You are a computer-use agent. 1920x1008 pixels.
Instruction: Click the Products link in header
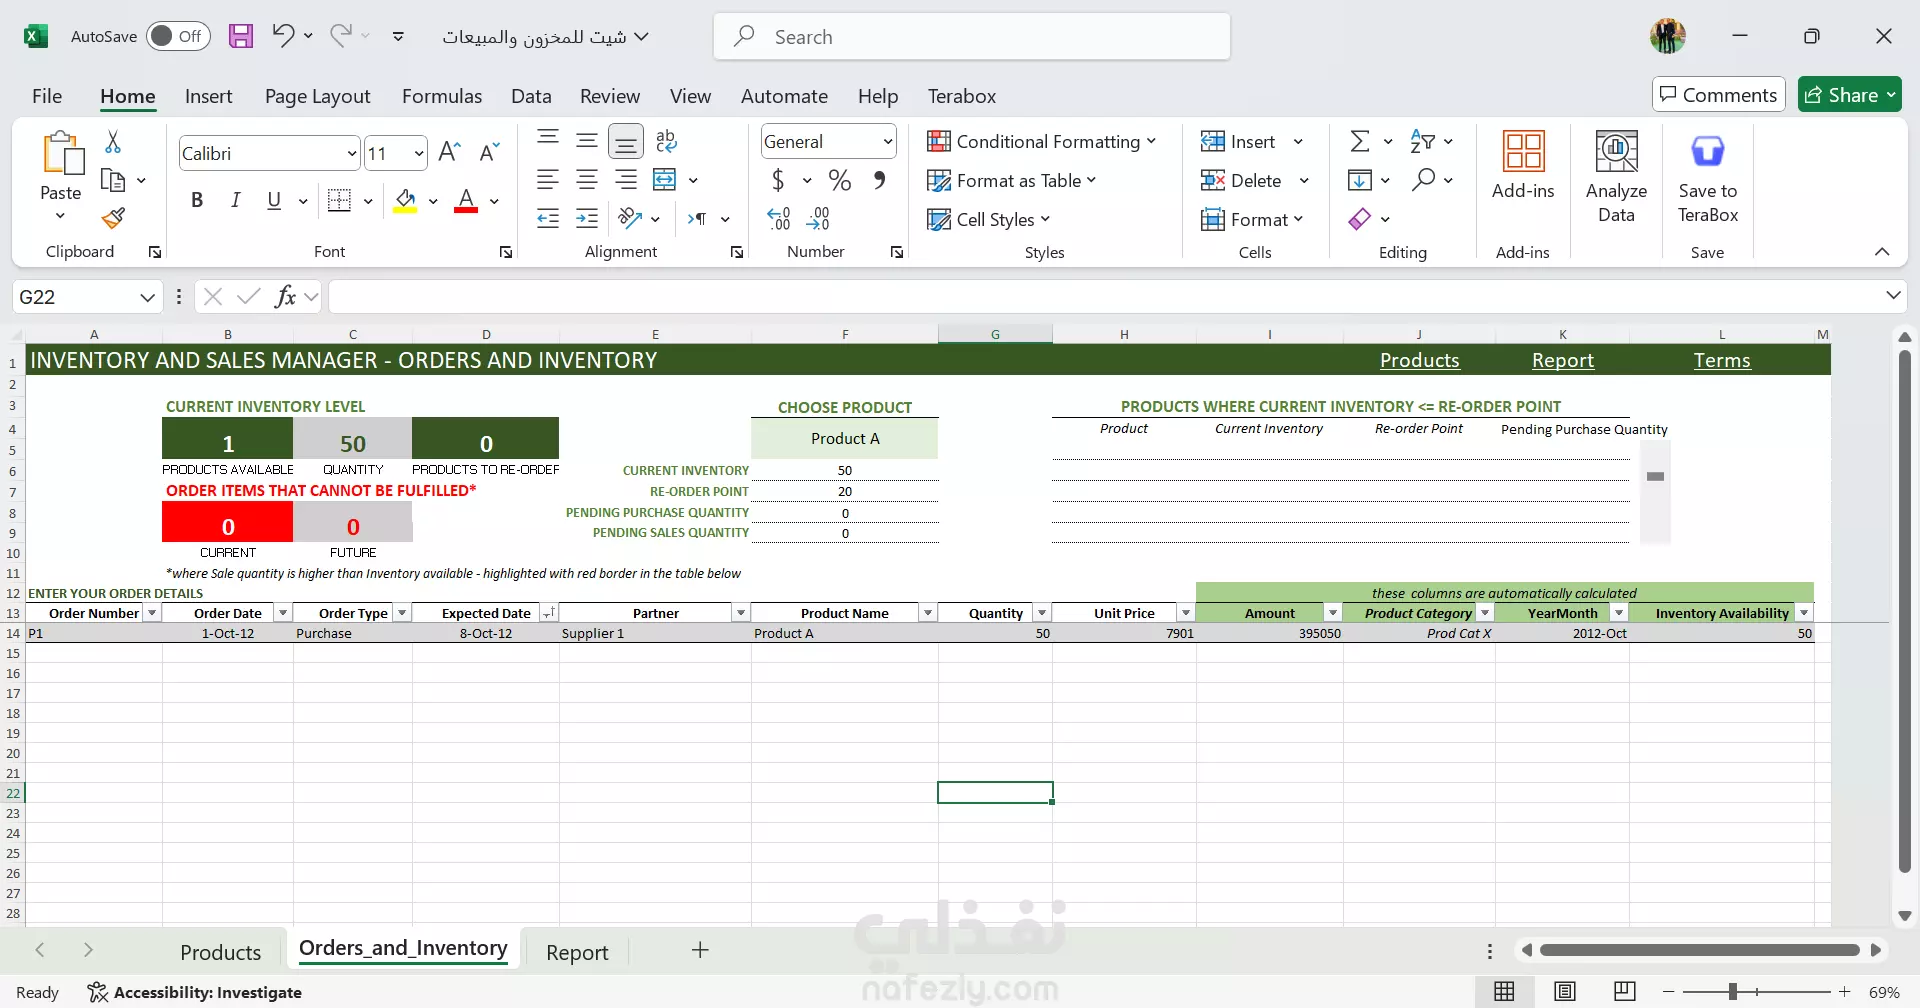pos(1419,360)
